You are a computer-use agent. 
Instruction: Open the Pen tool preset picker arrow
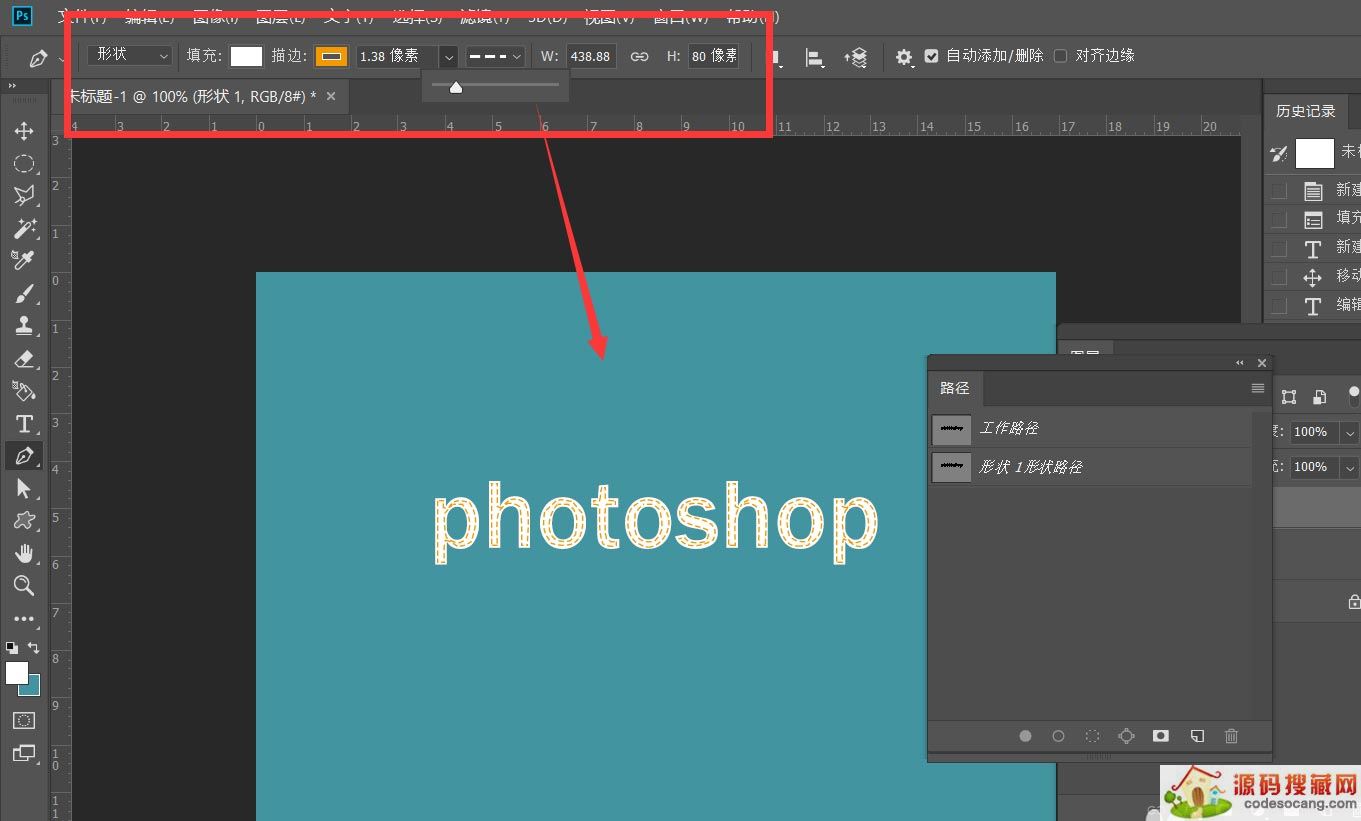click(x=62, y=58)
